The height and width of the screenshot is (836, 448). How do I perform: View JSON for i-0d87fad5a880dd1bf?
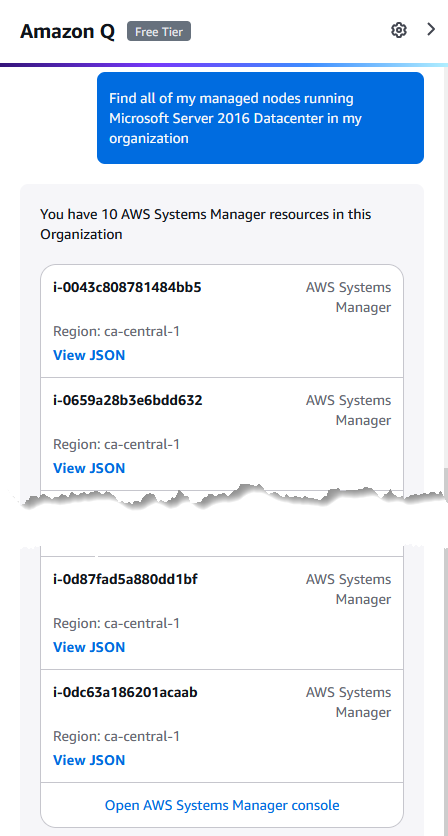click(x=89, y=647)
